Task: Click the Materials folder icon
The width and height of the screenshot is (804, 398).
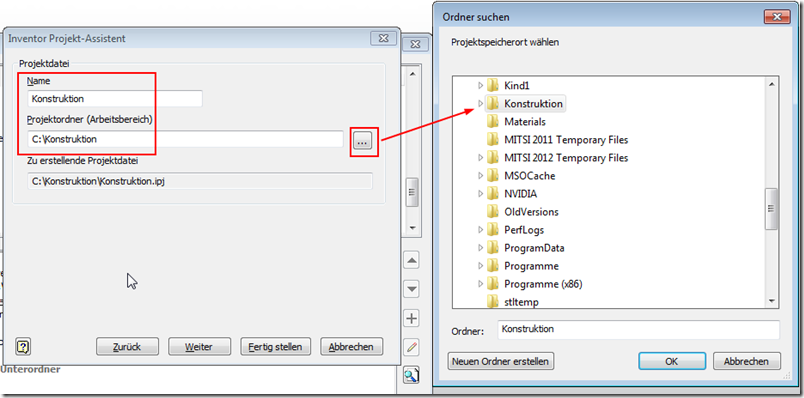Action: [493, 122]
